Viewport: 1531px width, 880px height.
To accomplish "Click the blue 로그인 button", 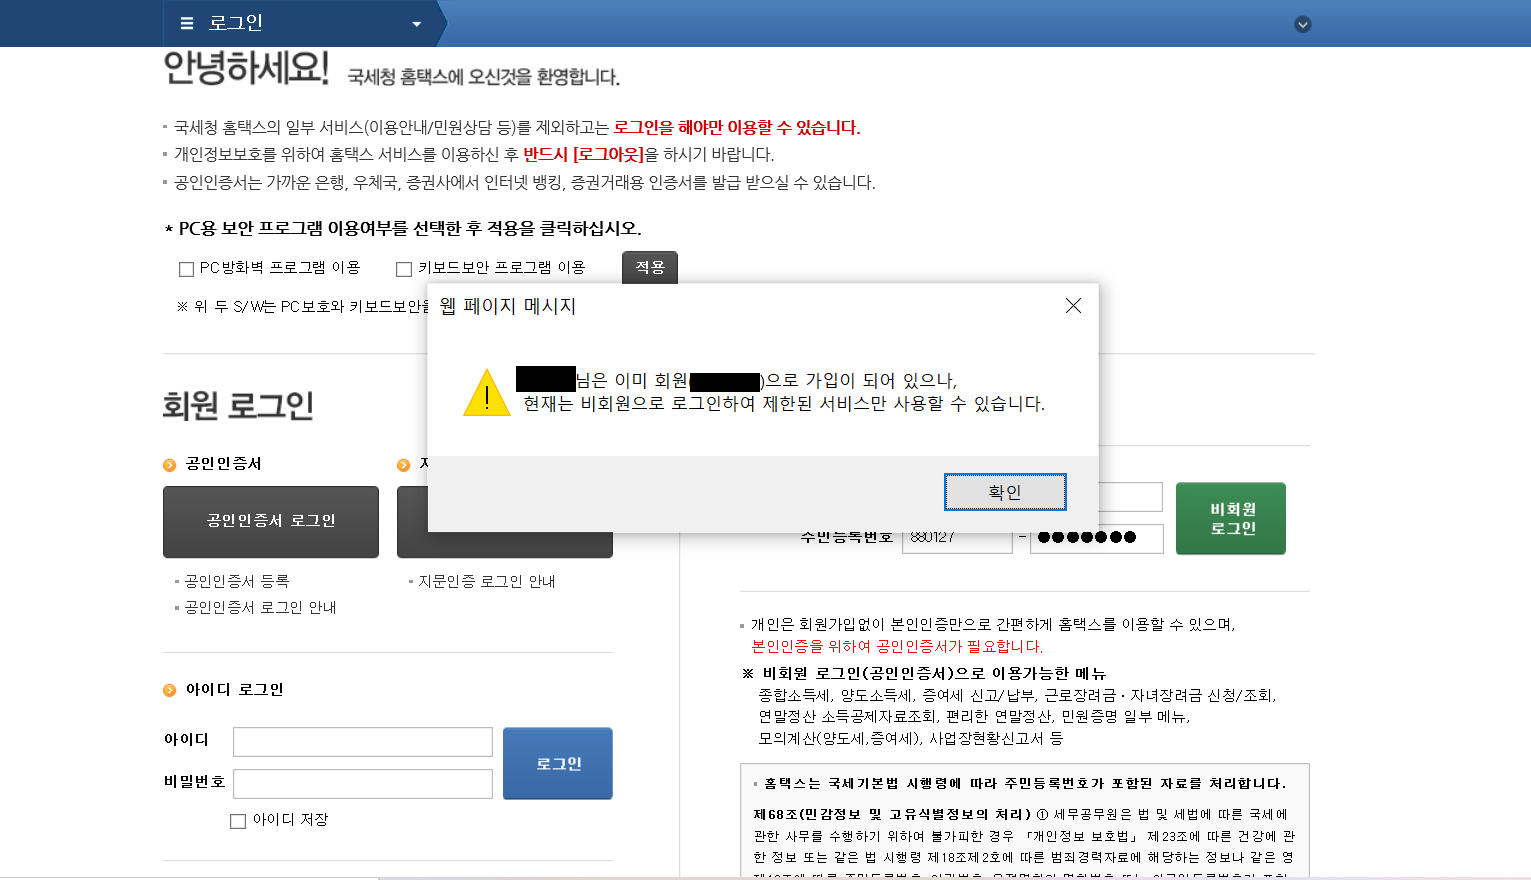I will click(x=558, y=763).
